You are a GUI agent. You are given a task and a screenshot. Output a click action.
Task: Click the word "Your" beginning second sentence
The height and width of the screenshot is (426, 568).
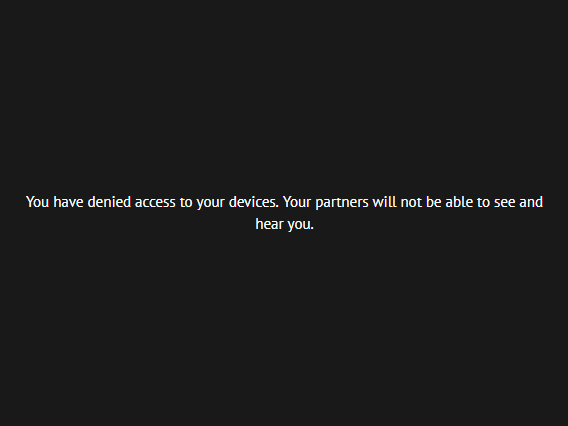click(x=297, y=202)
